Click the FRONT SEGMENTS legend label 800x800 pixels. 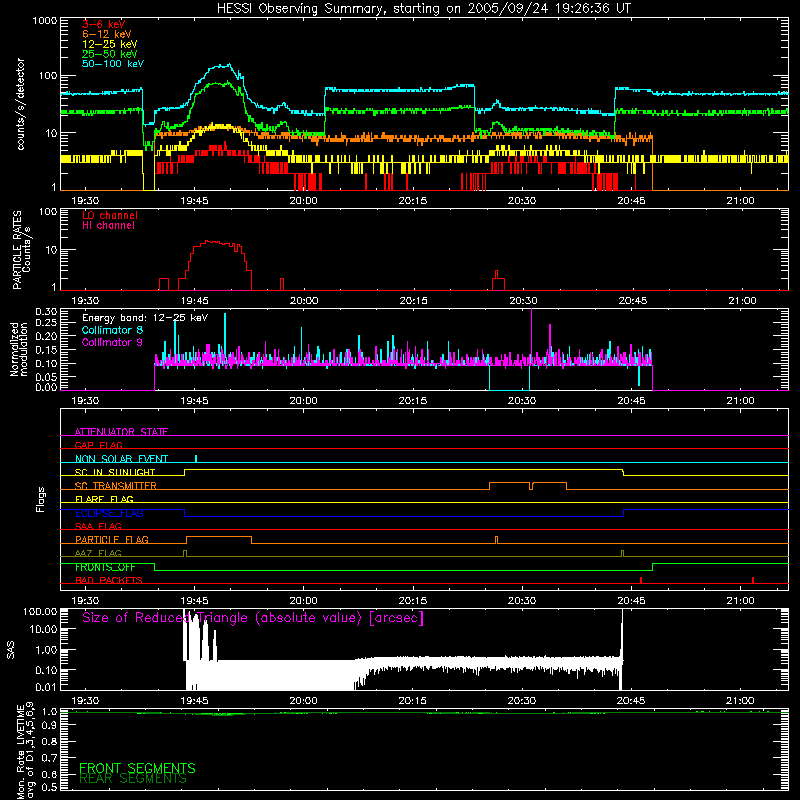[137, 768]
